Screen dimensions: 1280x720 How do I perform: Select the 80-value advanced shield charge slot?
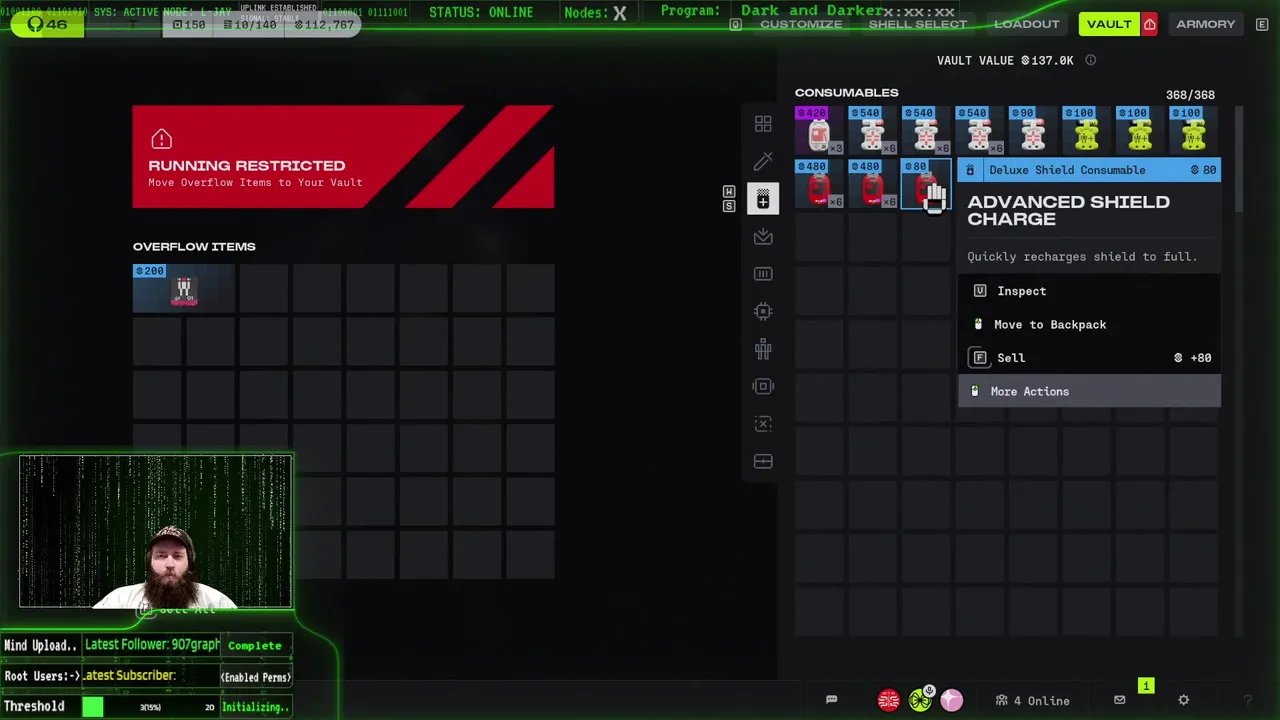click(x=927, y=184)
